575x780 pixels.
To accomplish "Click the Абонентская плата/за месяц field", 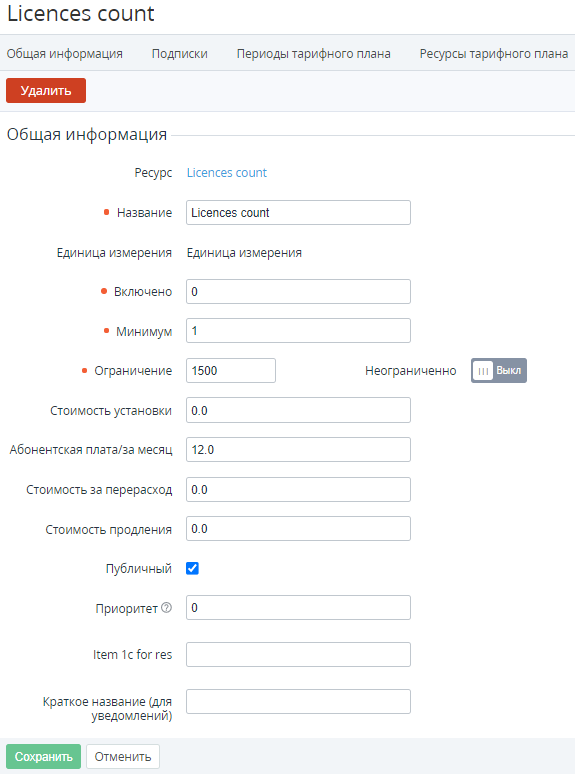I will pos(298,450).
